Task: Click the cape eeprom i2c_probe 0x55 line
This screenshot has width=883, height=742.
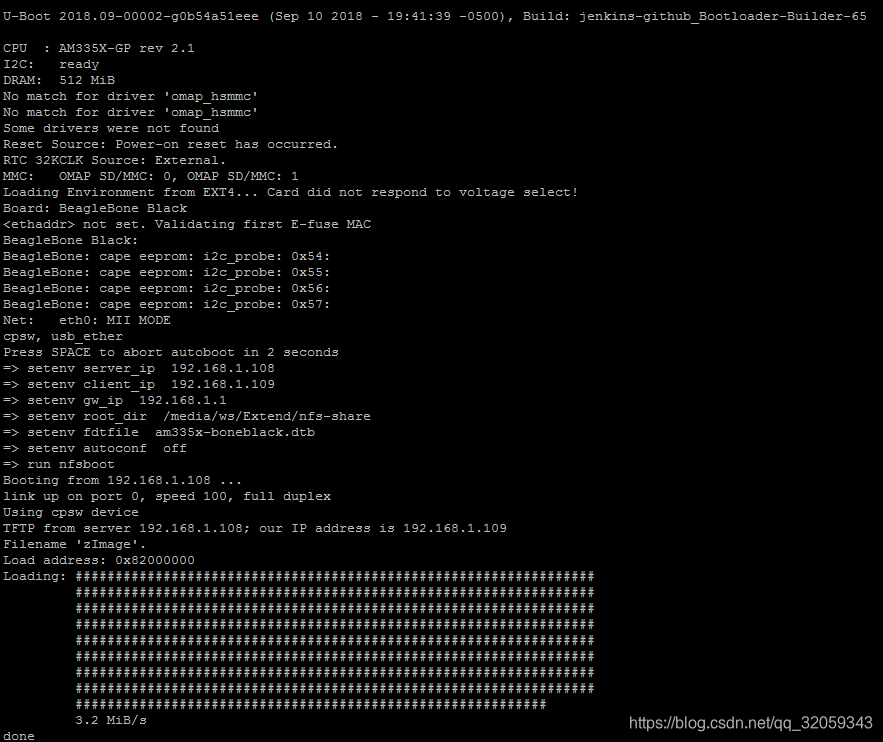Action: click(166, 272)
